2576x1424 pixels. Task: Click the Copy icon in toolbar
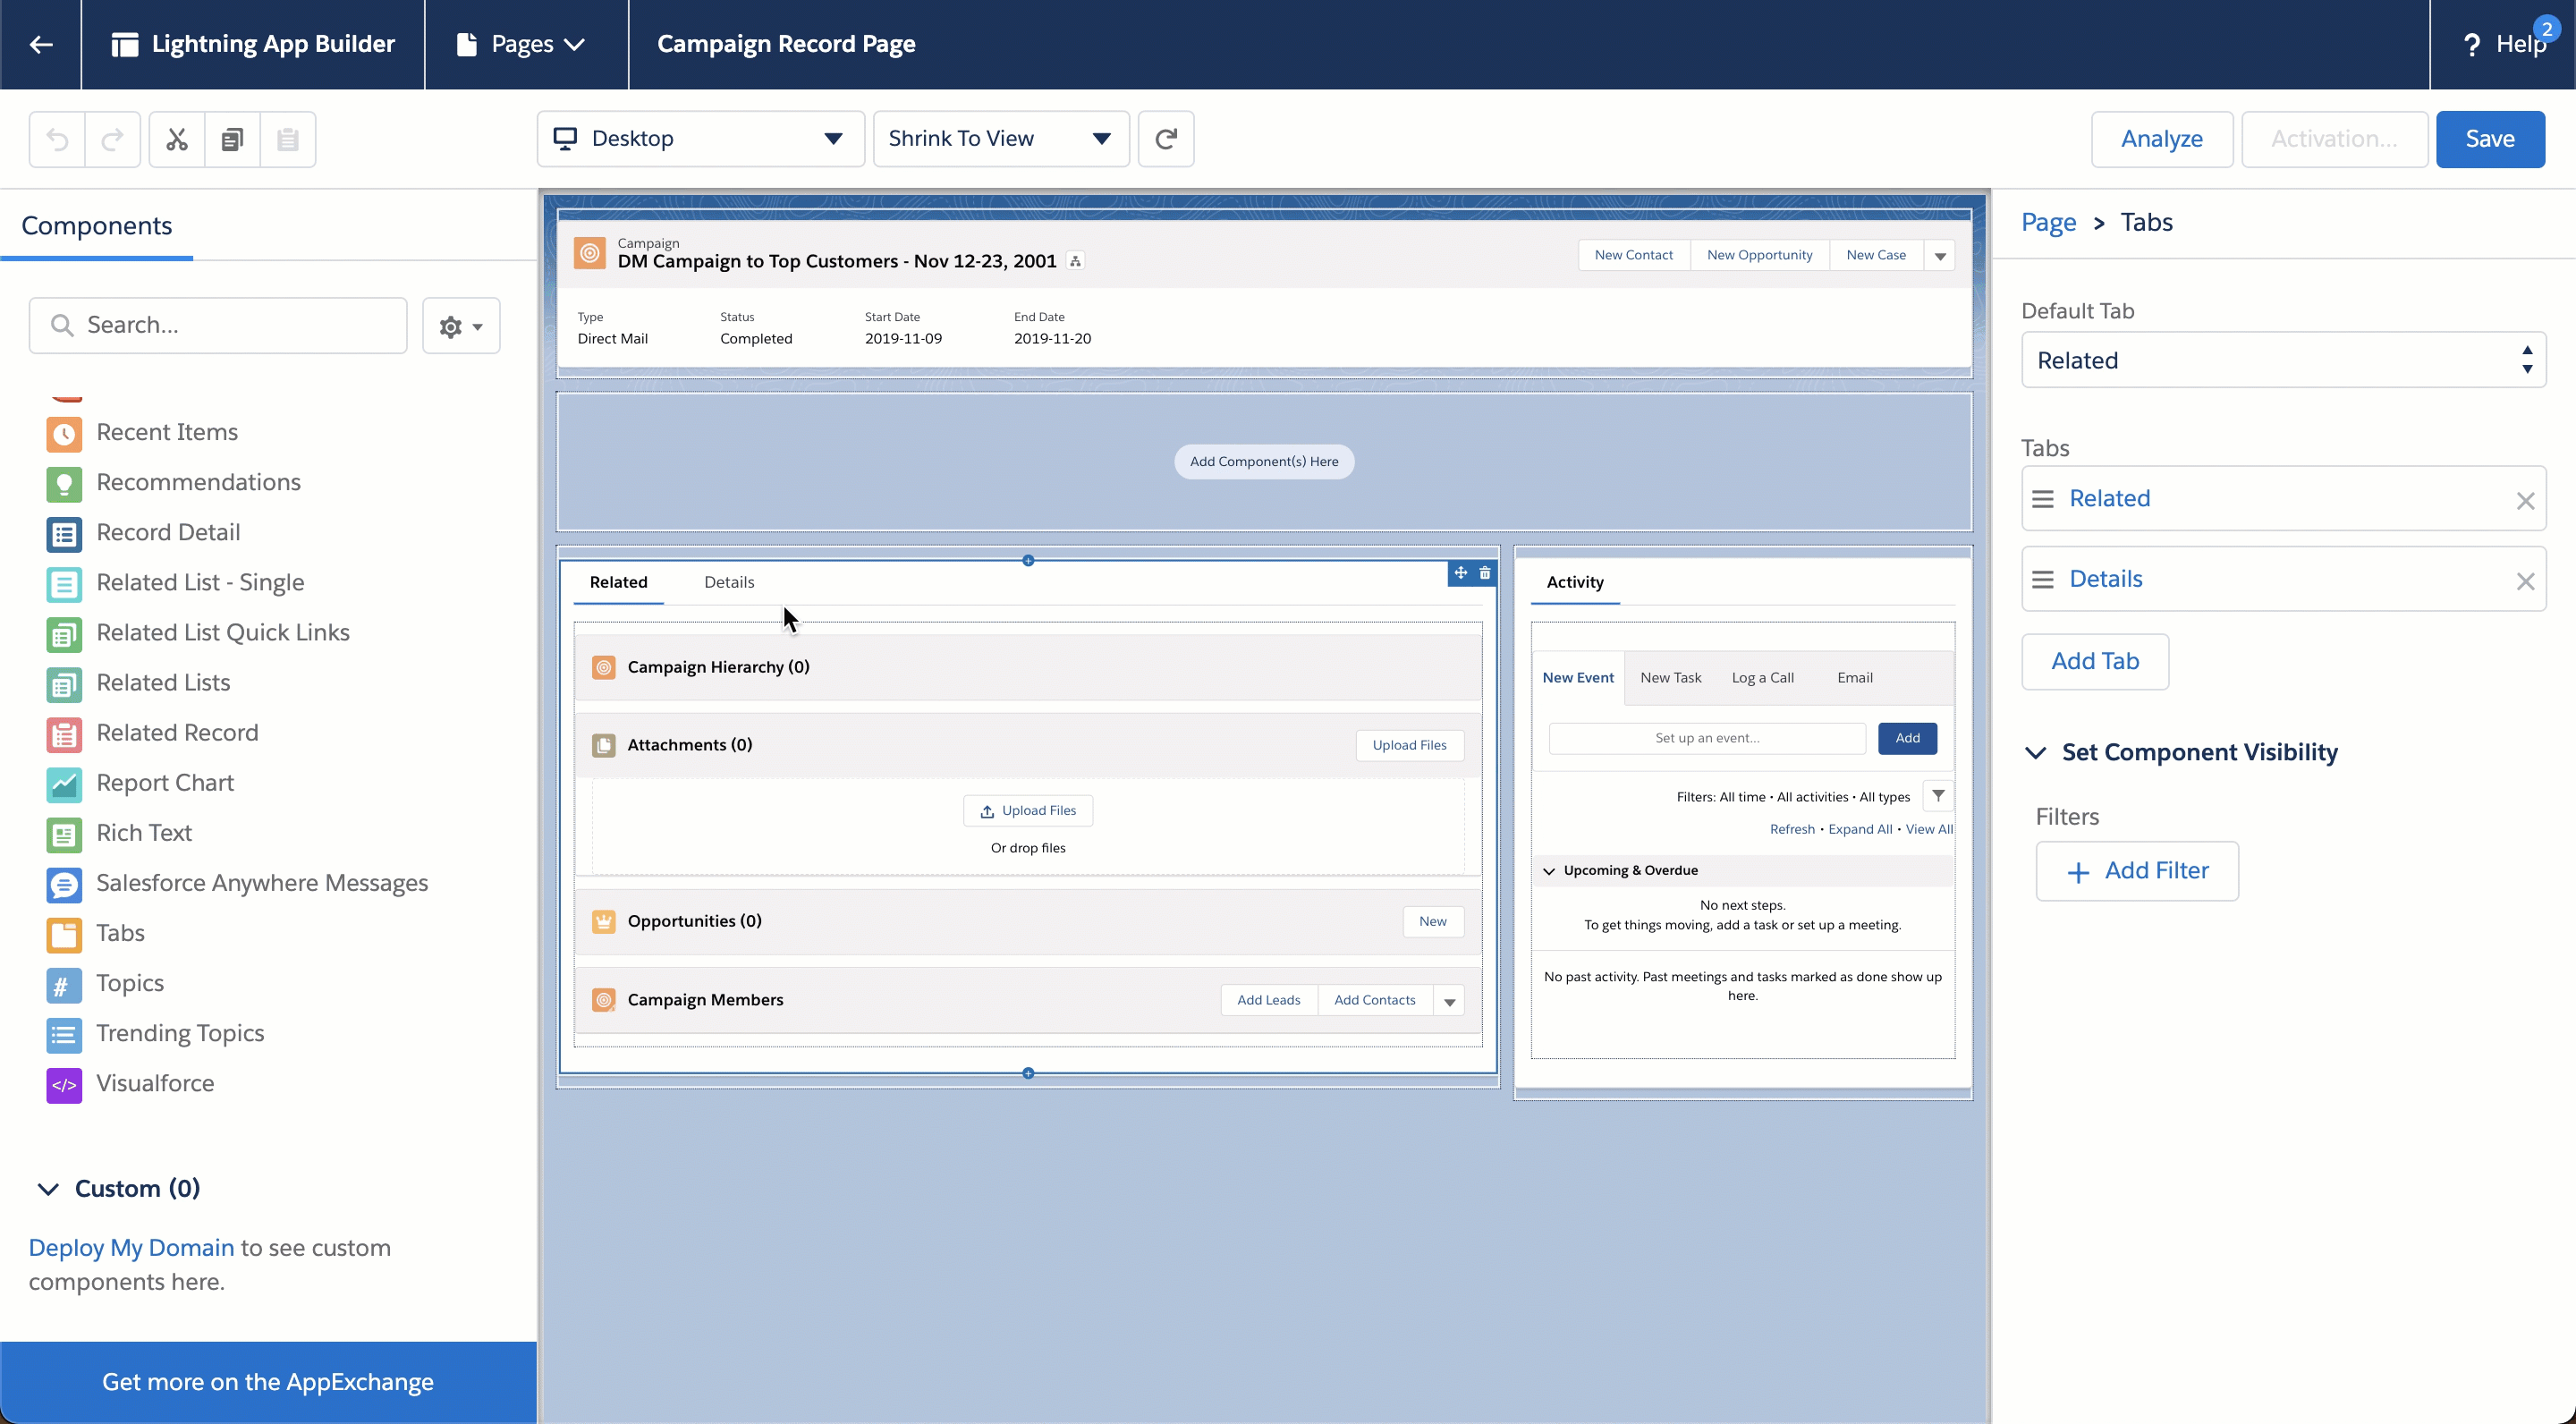tap(232, 139)
